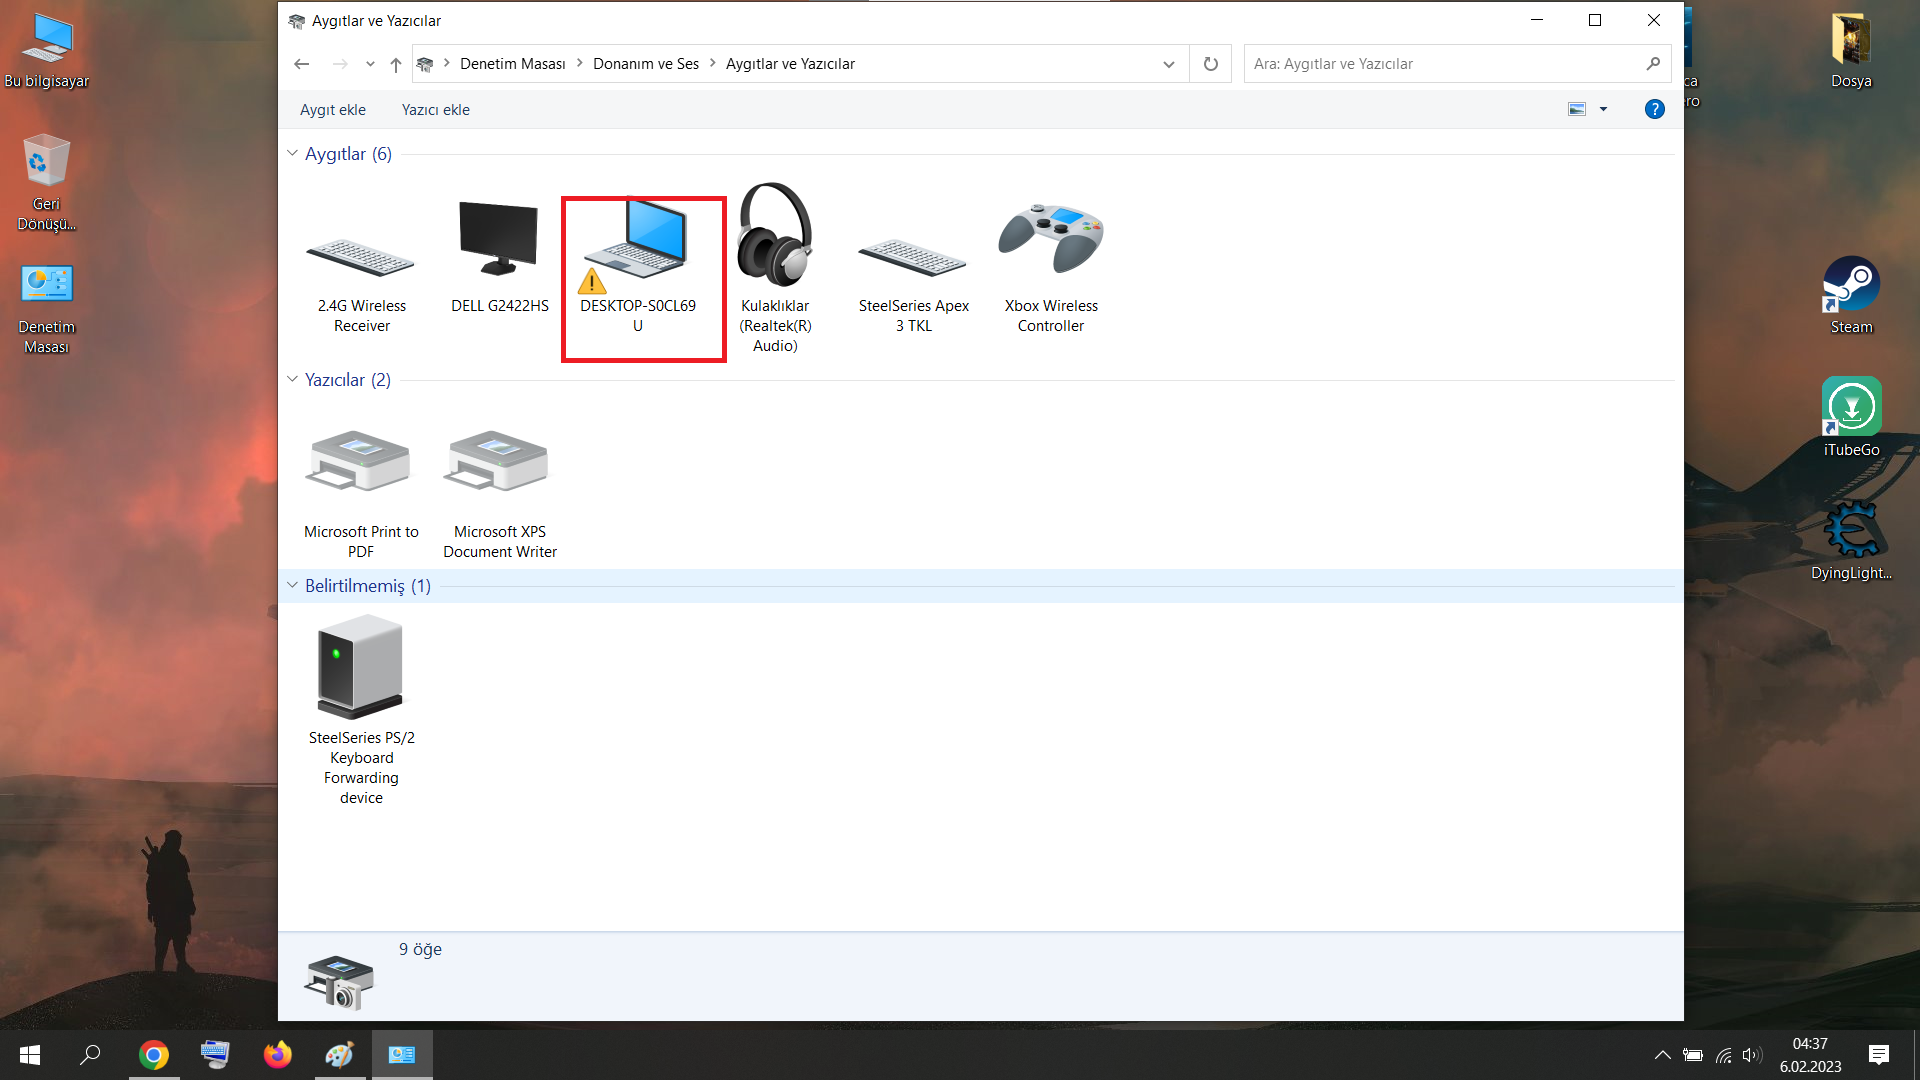Click the search magnifier icon
The height and width of the screenshot is (1080, 1920).
coord(1653,64)
